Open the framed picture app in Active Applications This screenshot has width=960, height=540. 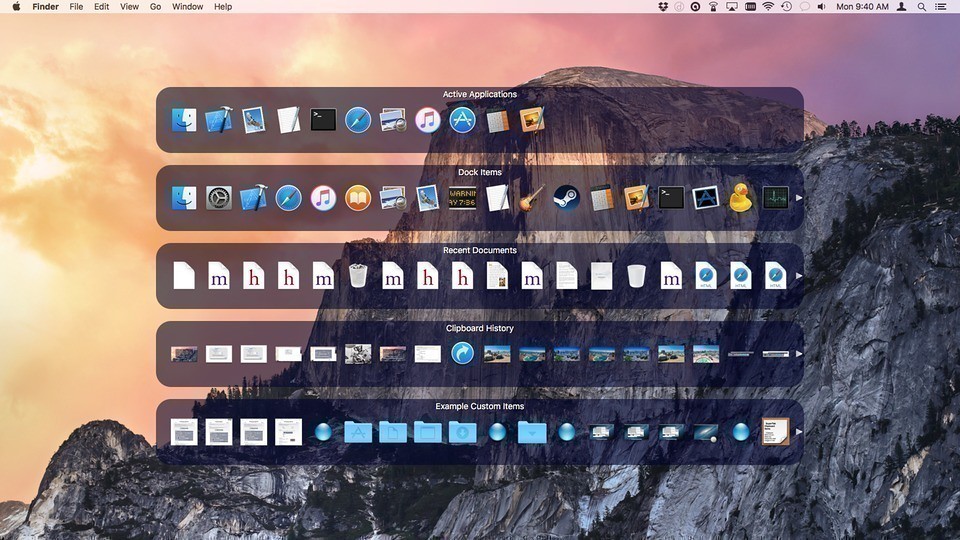(531, 120)
